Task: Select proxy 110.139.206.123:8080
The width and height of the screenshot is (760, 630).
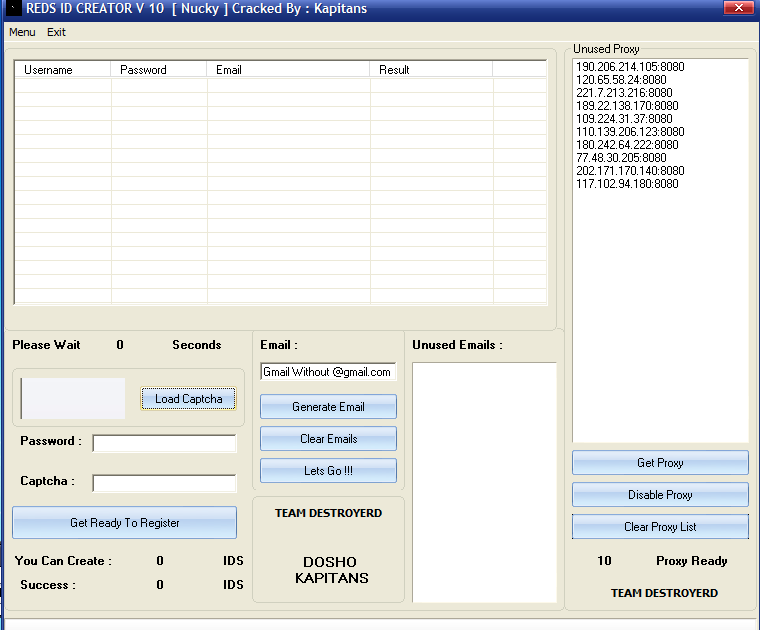Action: (x=630, y=132)
